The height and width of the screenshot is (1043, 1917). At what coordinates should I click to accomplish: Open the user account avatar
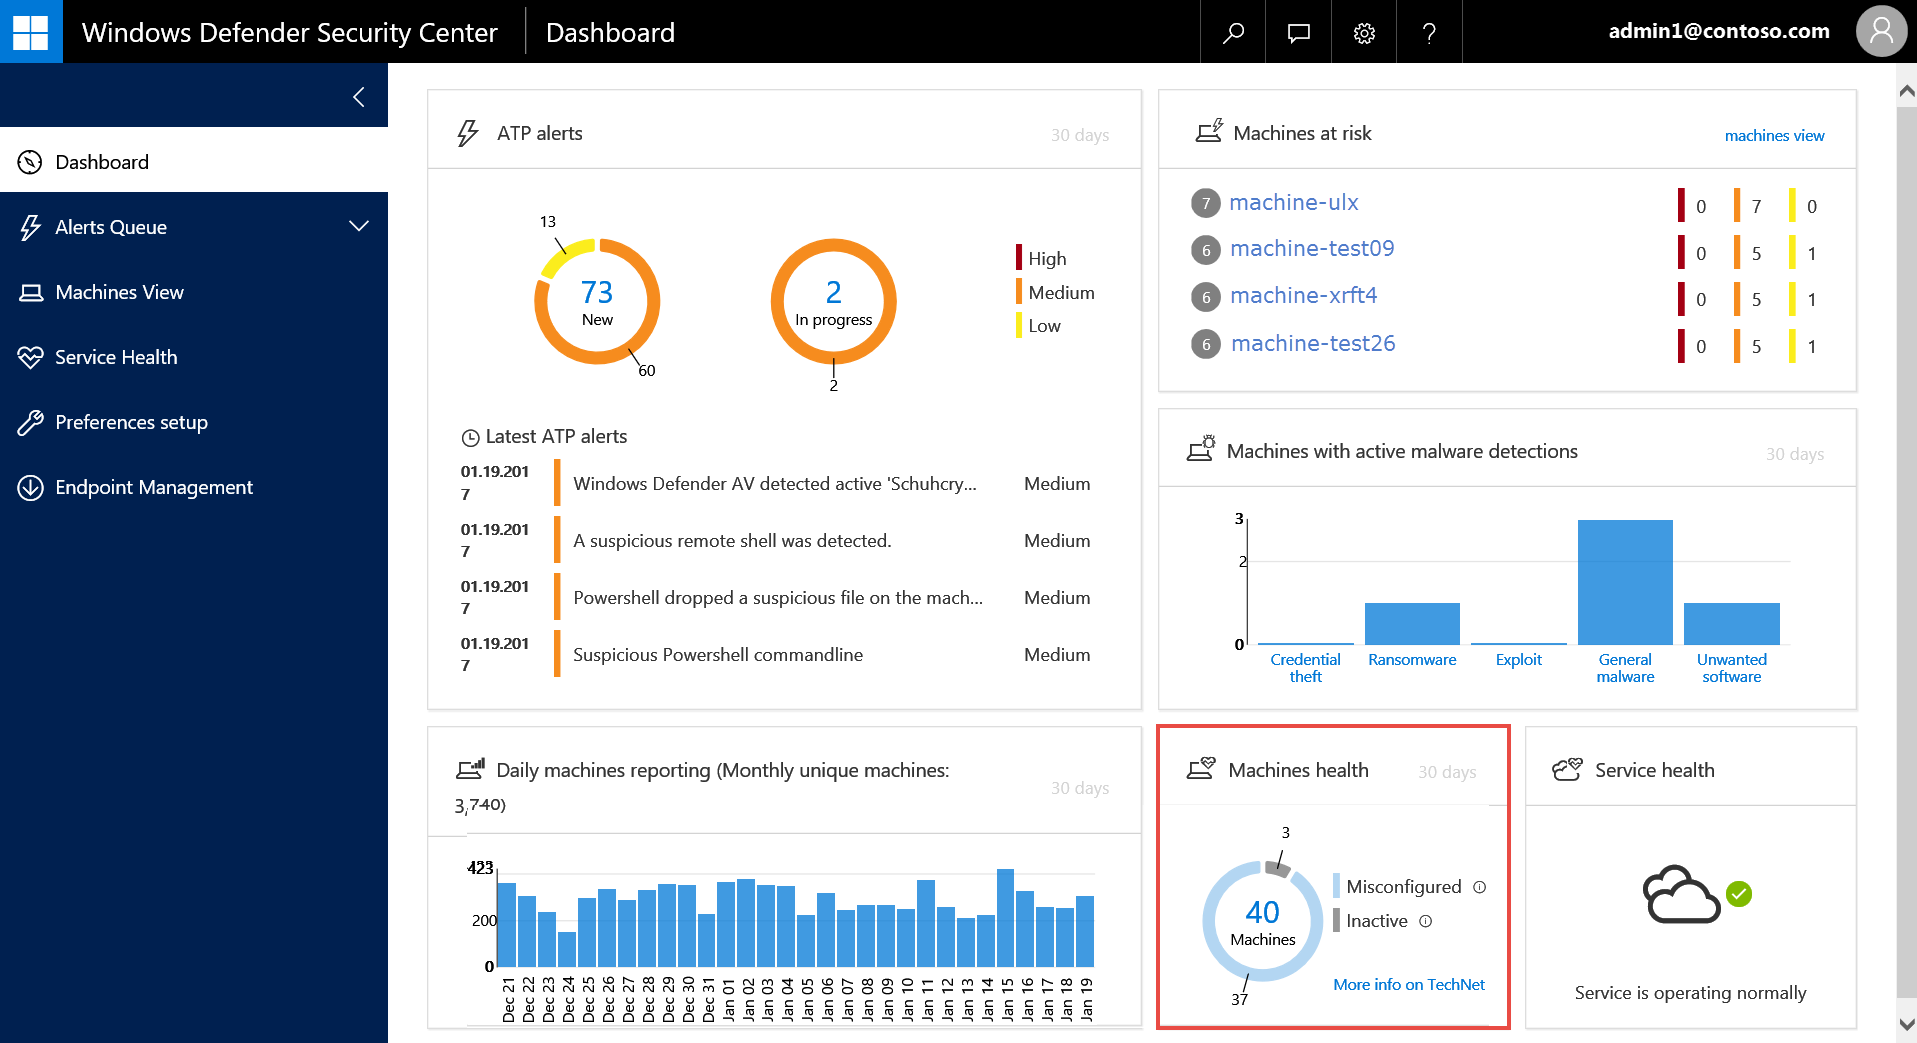tap(1881, 32)
